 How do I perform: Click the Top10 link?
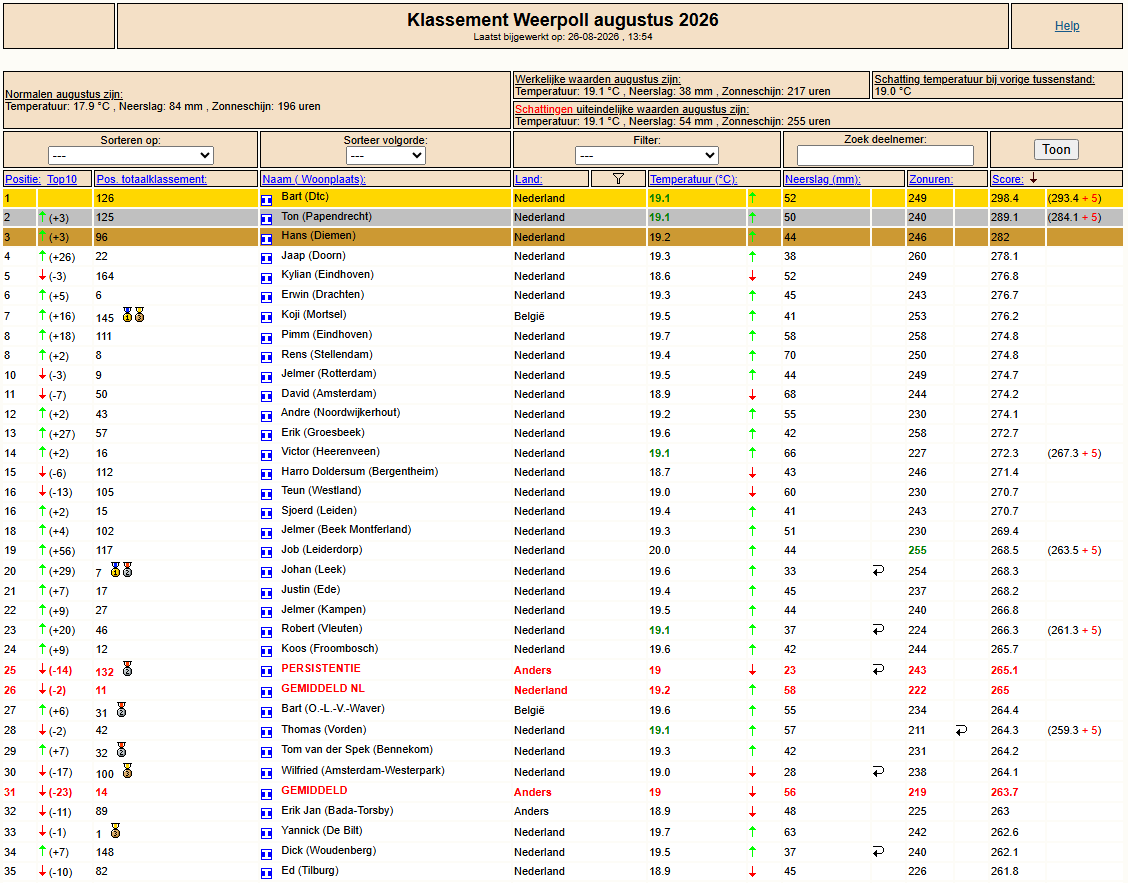tap(62, 179)
